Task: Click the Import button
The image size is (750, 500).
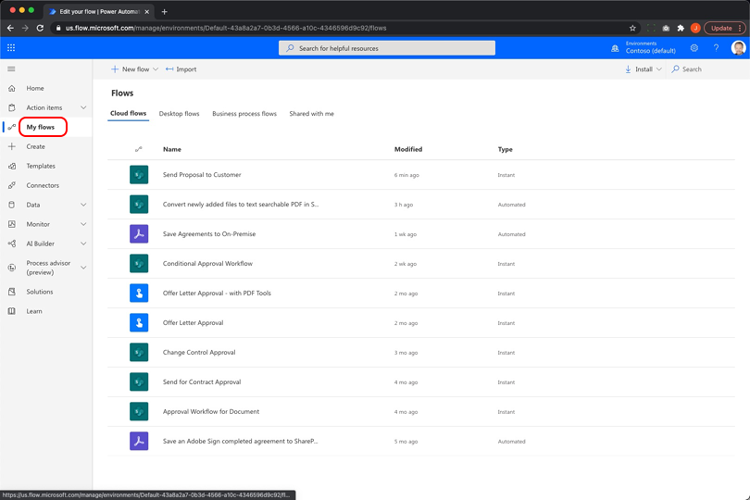Action: pos(181,69)
